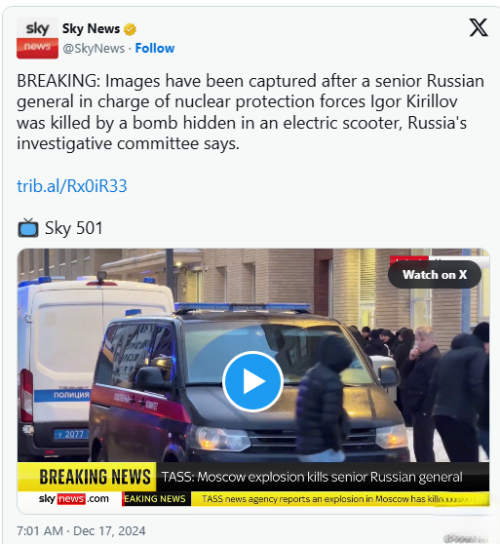Click the BREAKING tweet text body
This screenshot has width=500, height=544.
click(250, 112)
